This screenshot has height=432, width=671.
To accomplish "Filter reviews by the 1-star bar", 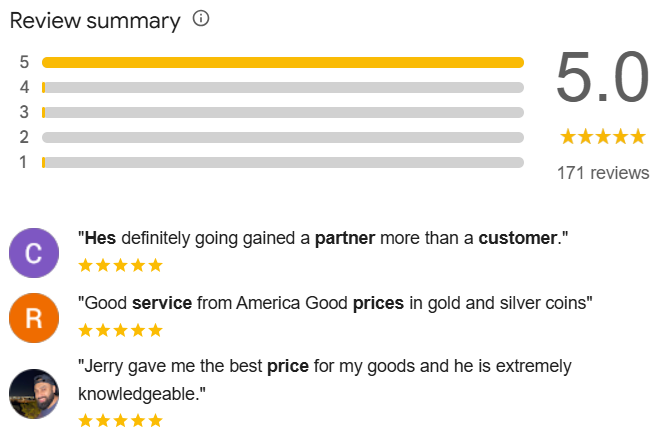I will (x=283, y=162).
